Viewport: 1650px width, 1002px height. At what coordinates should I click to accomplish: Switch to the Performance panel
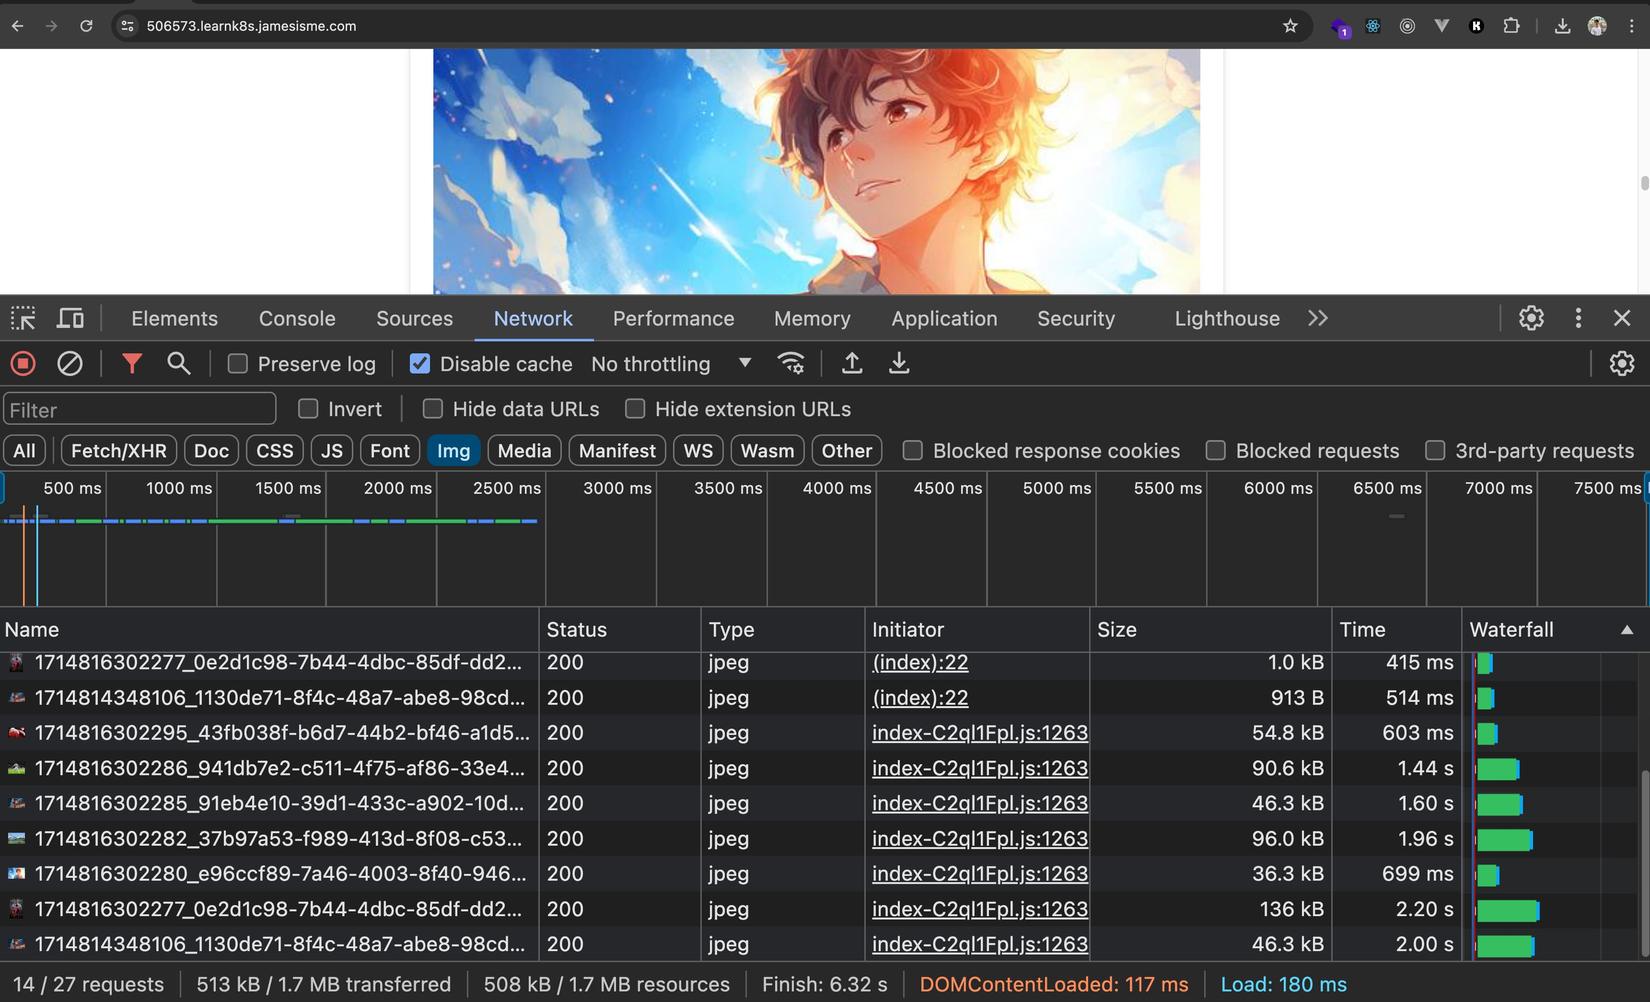click(x=673, y=318)
